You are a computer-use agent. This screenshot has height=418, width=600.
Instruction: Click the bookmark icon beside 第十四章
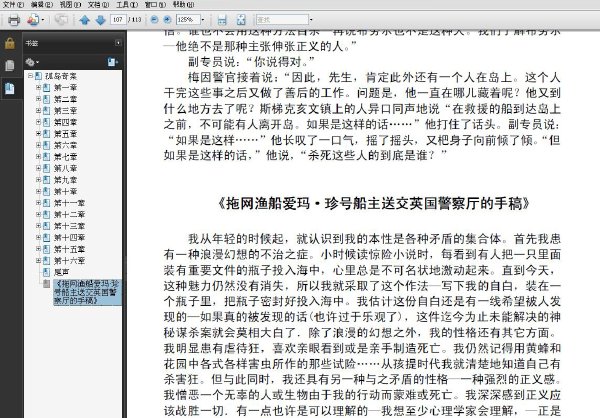(x=46, y=237)
